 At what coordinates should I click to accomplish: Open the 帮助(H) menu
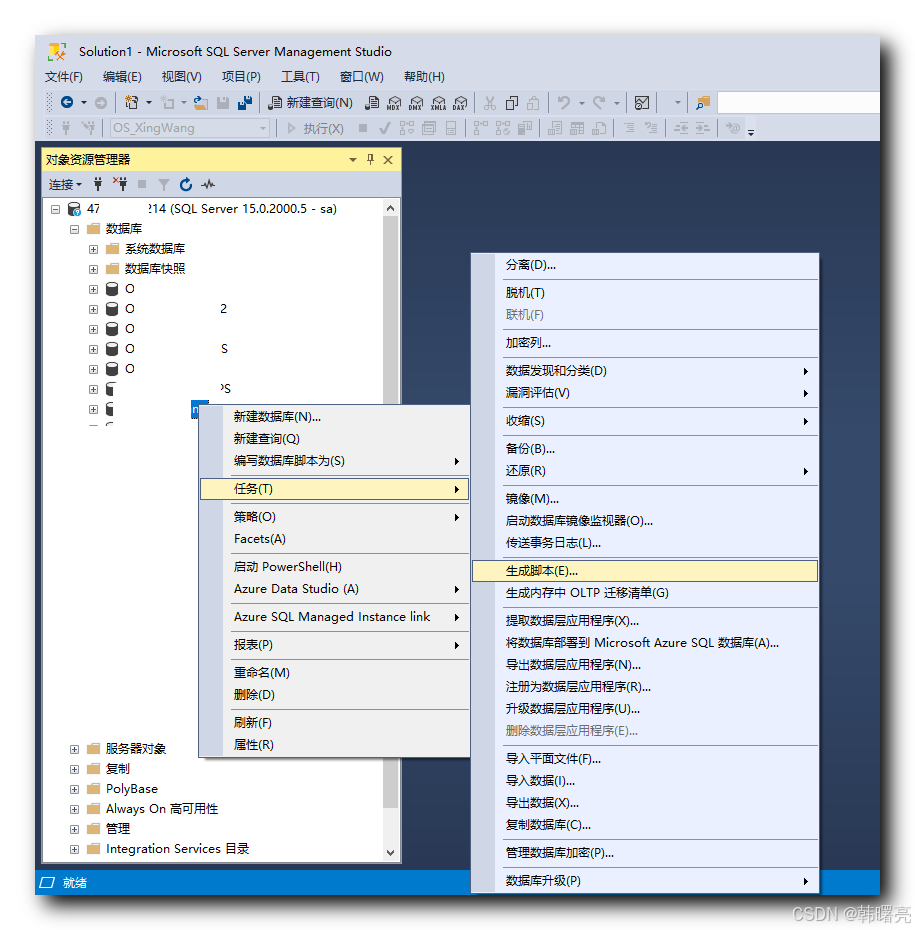point(424,77)
